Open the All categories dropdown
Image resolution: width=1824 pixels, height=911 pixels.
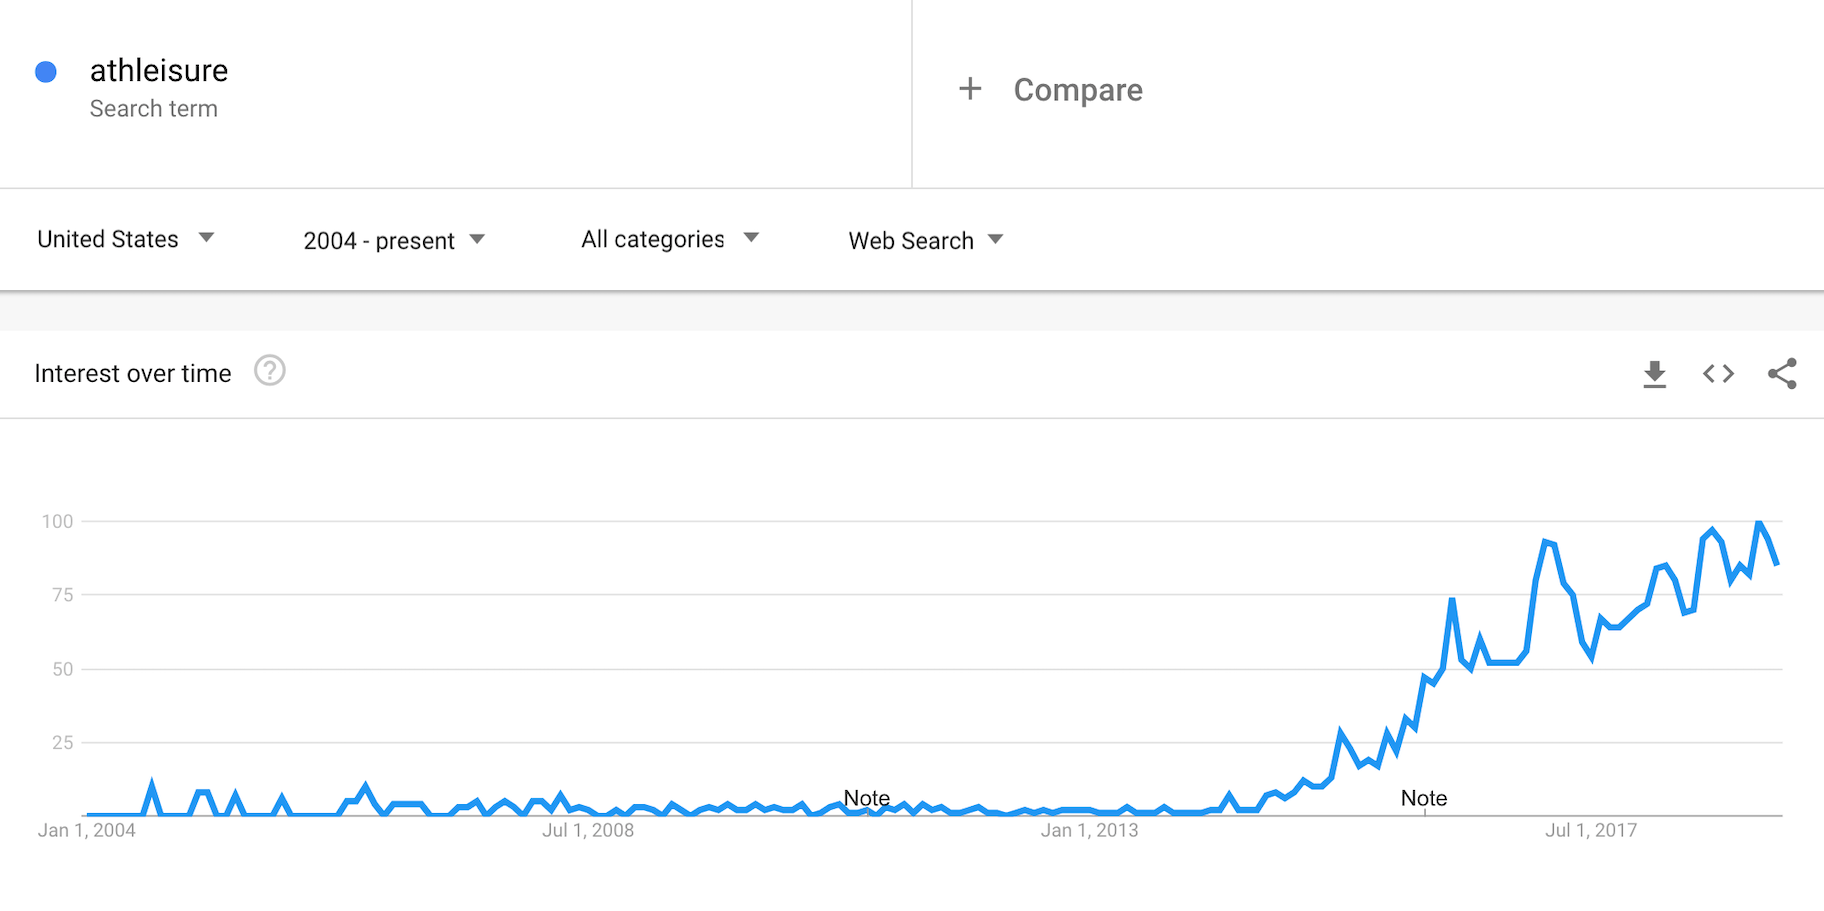coord(670,239)
